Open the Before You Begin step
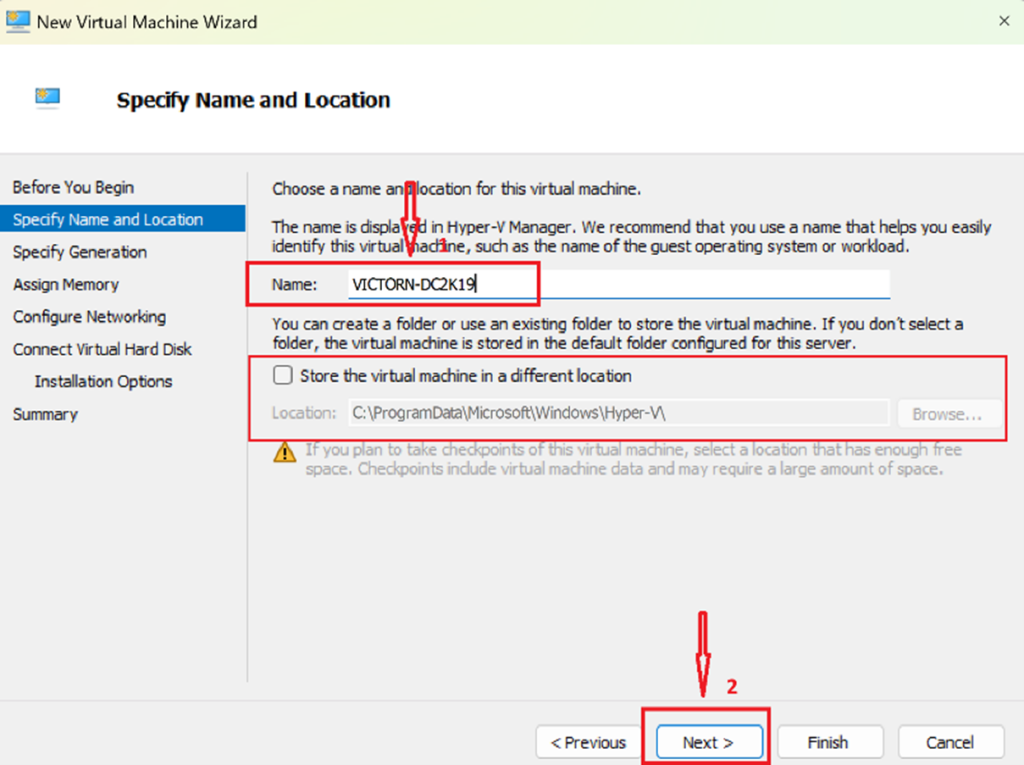This screenshot has width=1024, height=765. (x=73, y=187)
